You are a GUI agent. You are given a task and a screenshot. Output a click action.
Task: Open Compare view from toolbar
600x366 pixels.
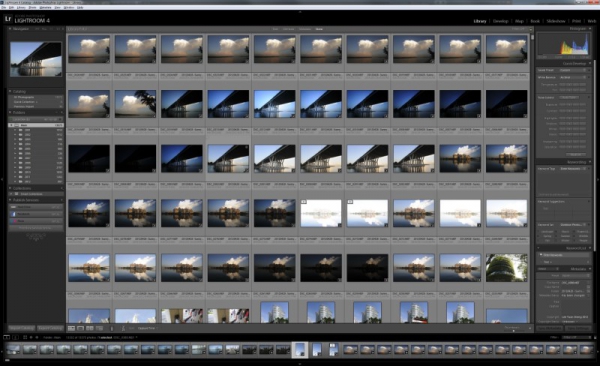click(90, 328)
